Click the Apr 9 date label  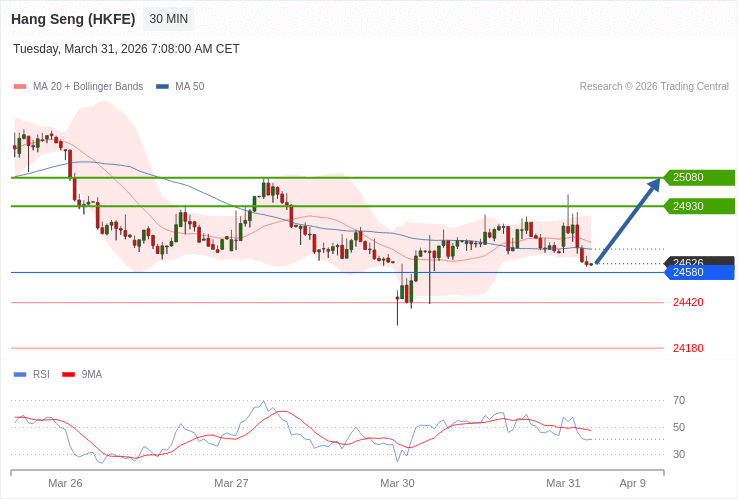point(633,484)
